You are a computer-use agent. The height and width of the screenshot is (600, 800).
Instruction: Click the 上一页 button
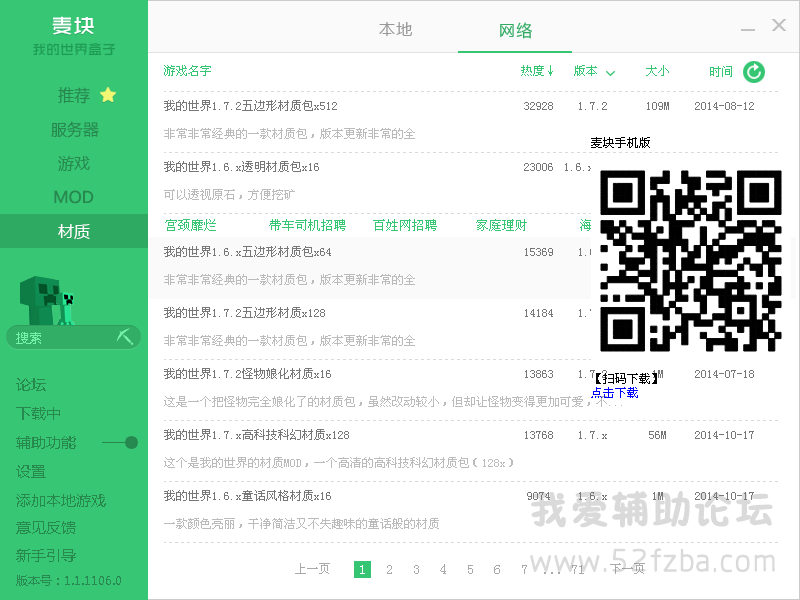pyautogui.click(x=312, y=568)
